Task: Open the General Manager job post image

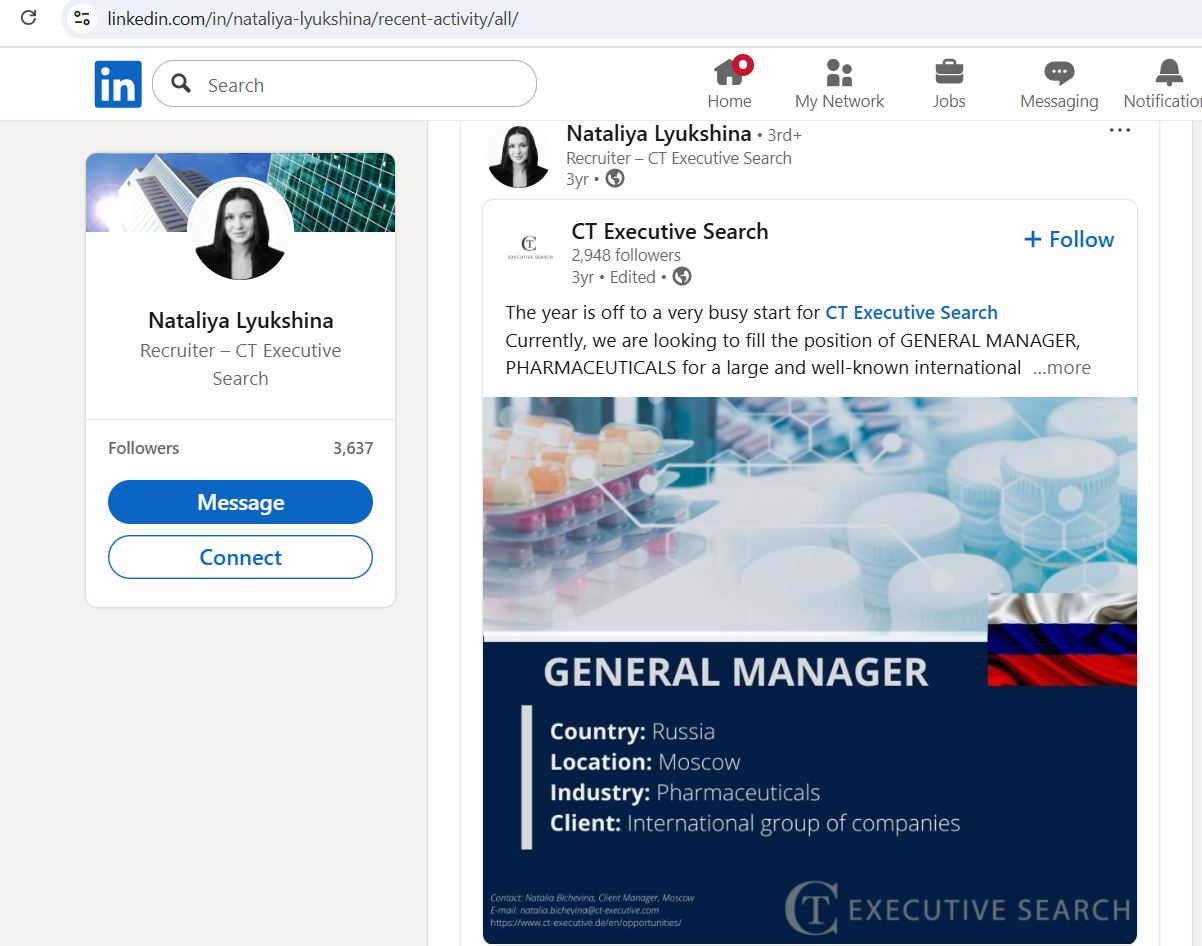Action: [x=809, y=670]
